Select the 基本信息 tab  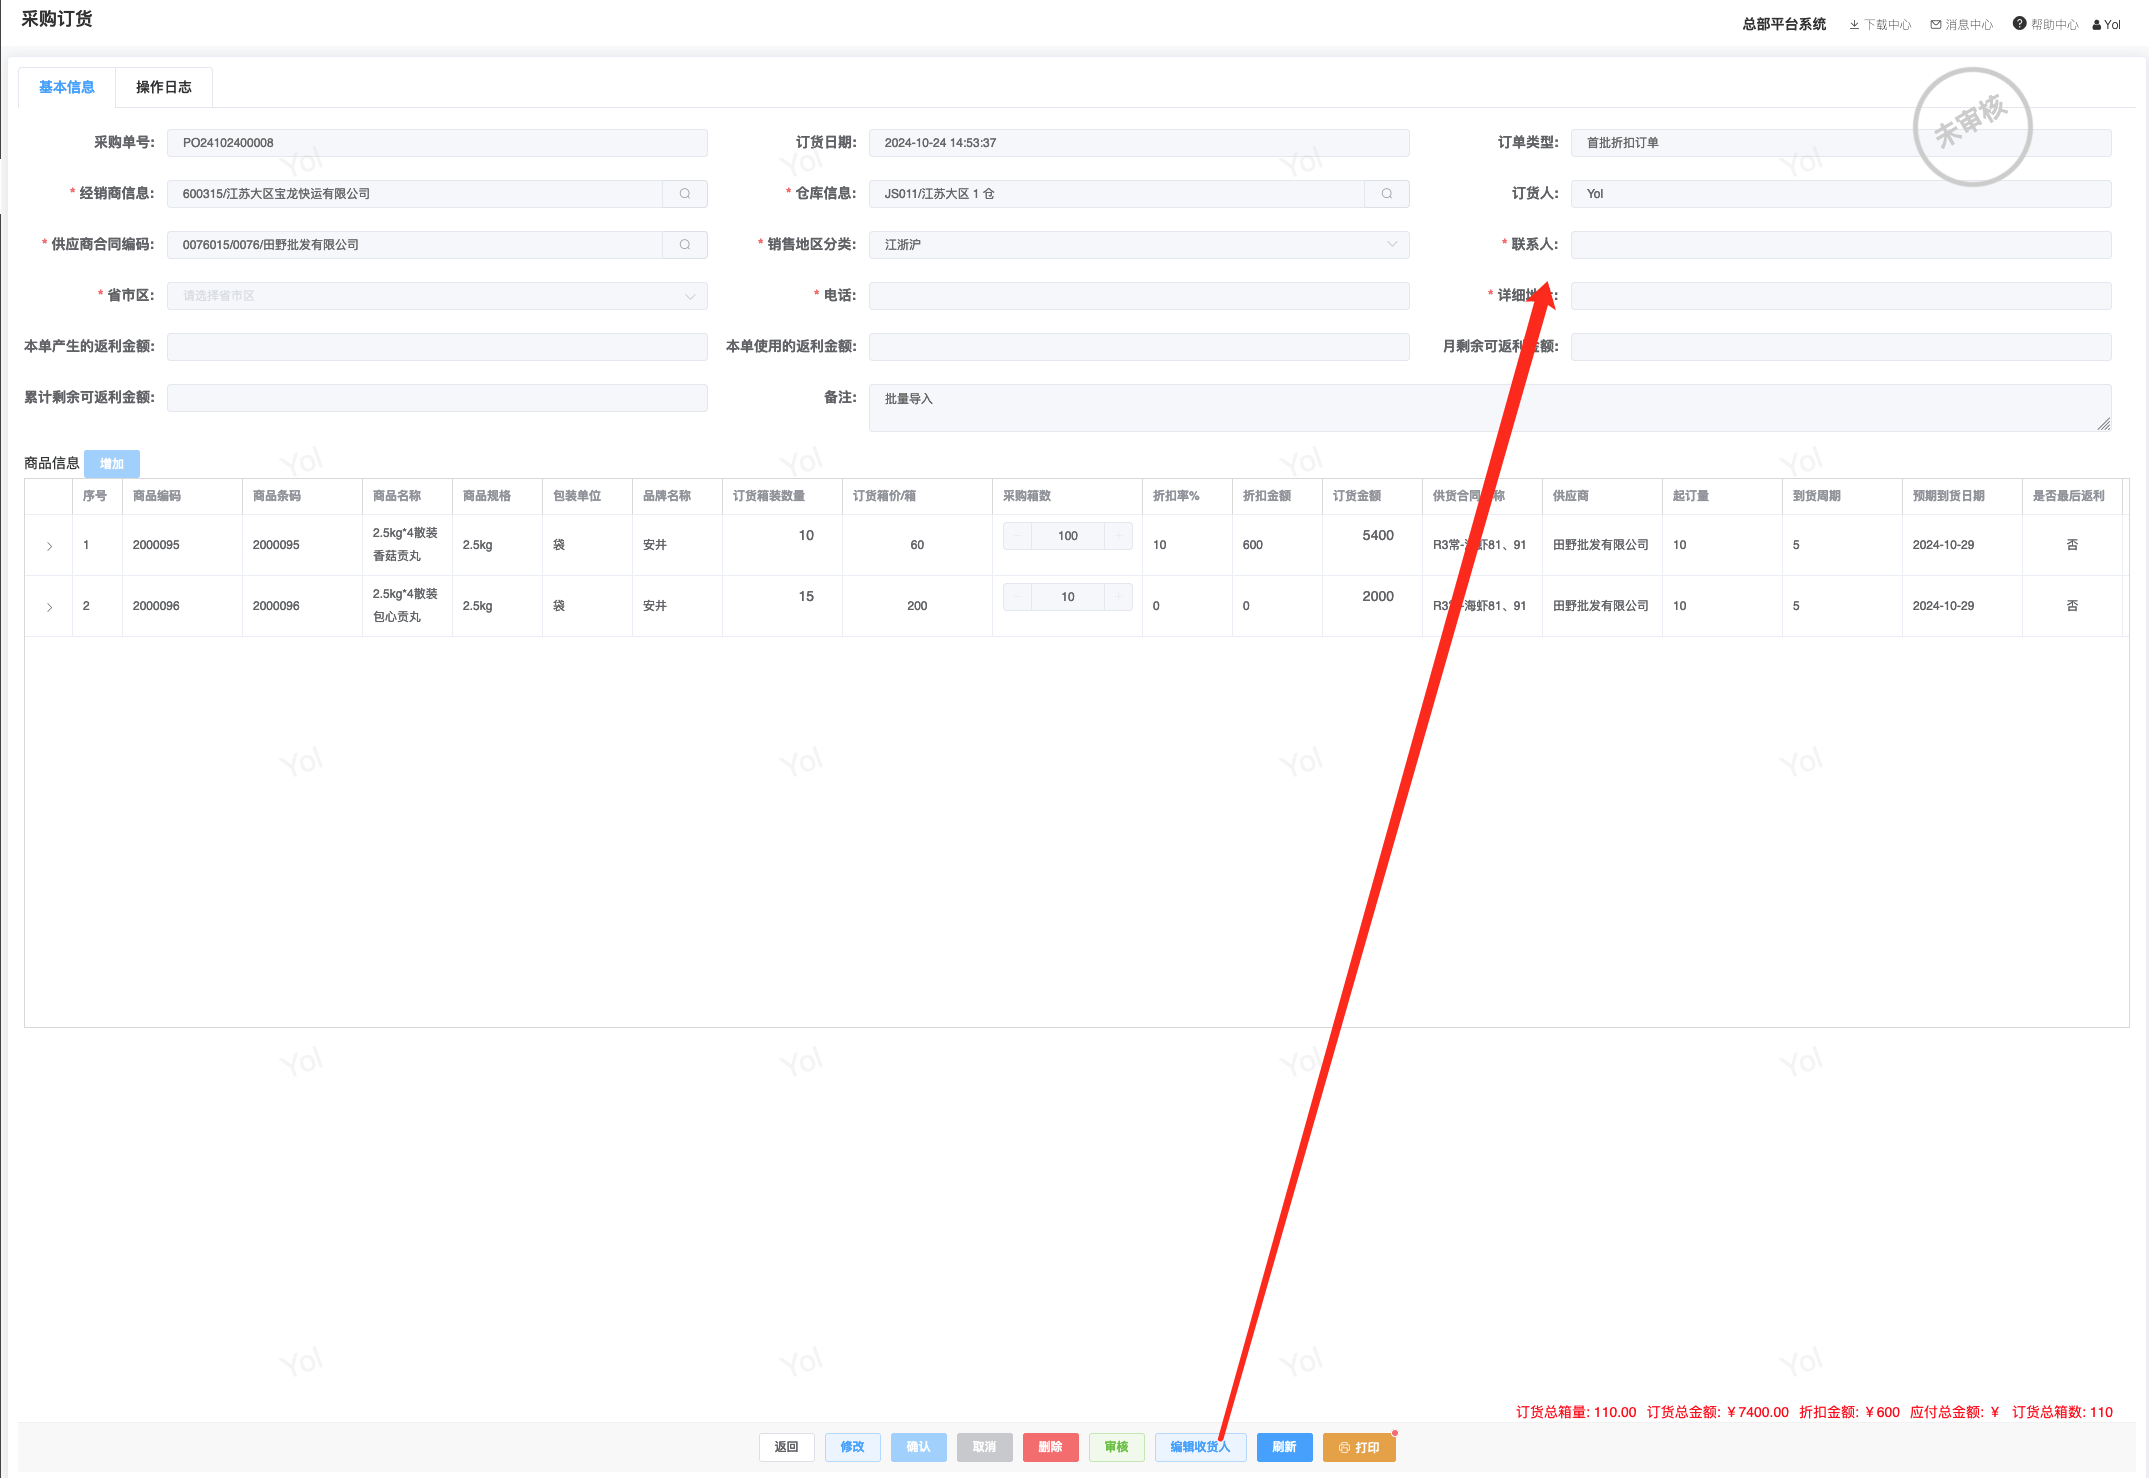point(67,87)
